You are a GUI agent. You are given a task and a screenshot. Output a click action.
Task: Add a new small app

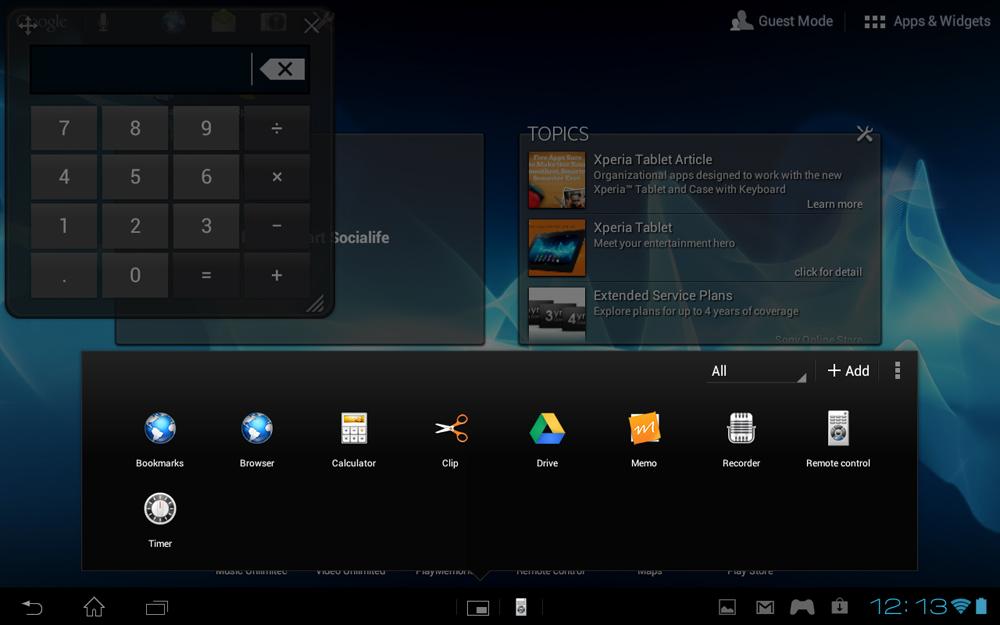(x=848, y=371)
